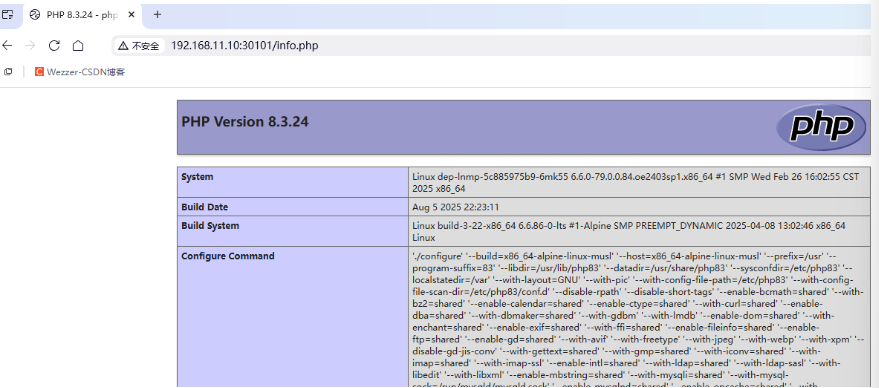Select the PHP Version 8.3.24 heading
The image size is (879, 388).
pyautogui.click(x=245, y=122)
